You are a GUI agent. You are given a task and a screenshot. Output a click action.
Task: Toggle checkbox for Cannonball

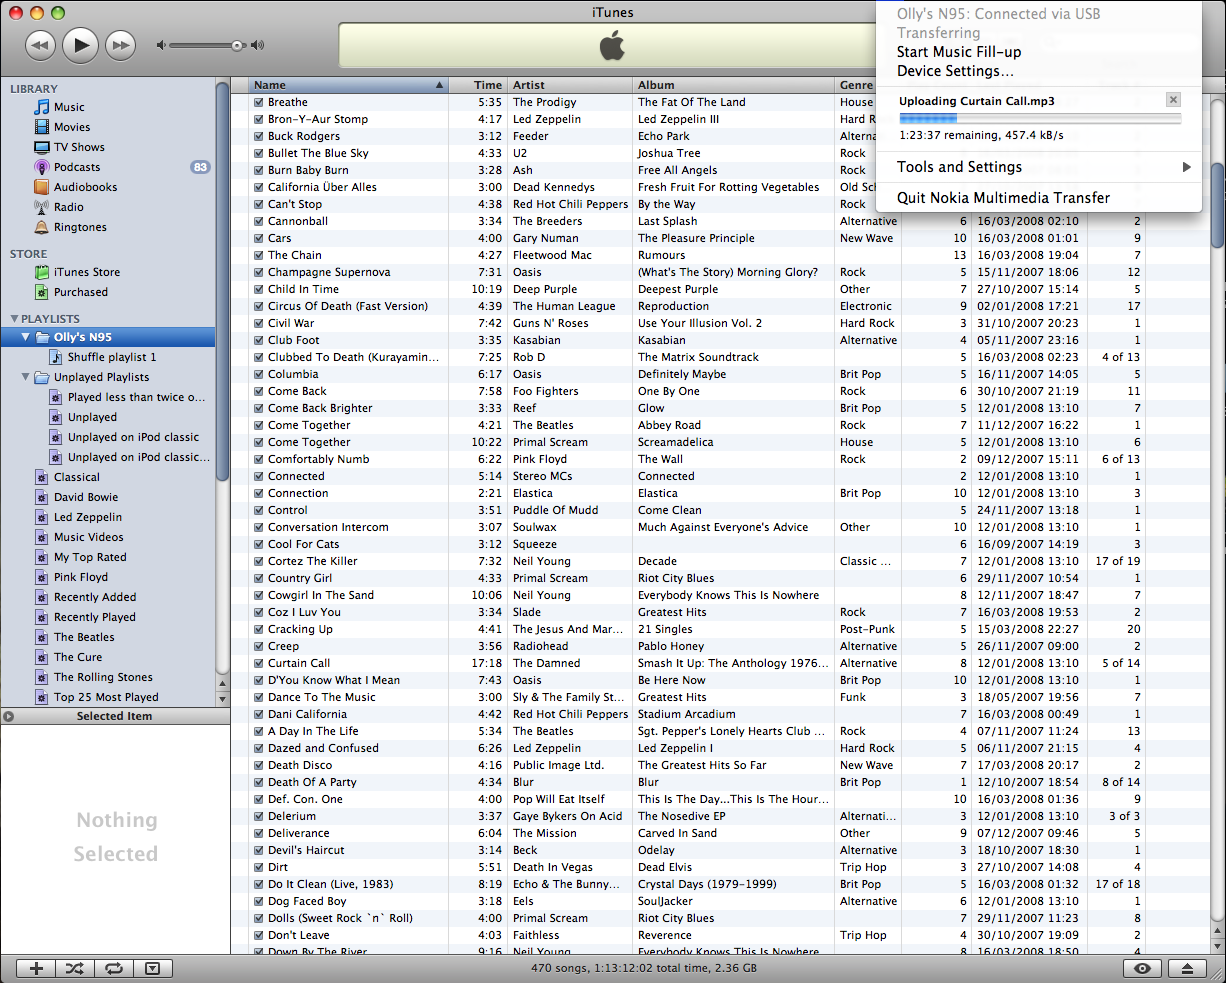coord(259,221)
